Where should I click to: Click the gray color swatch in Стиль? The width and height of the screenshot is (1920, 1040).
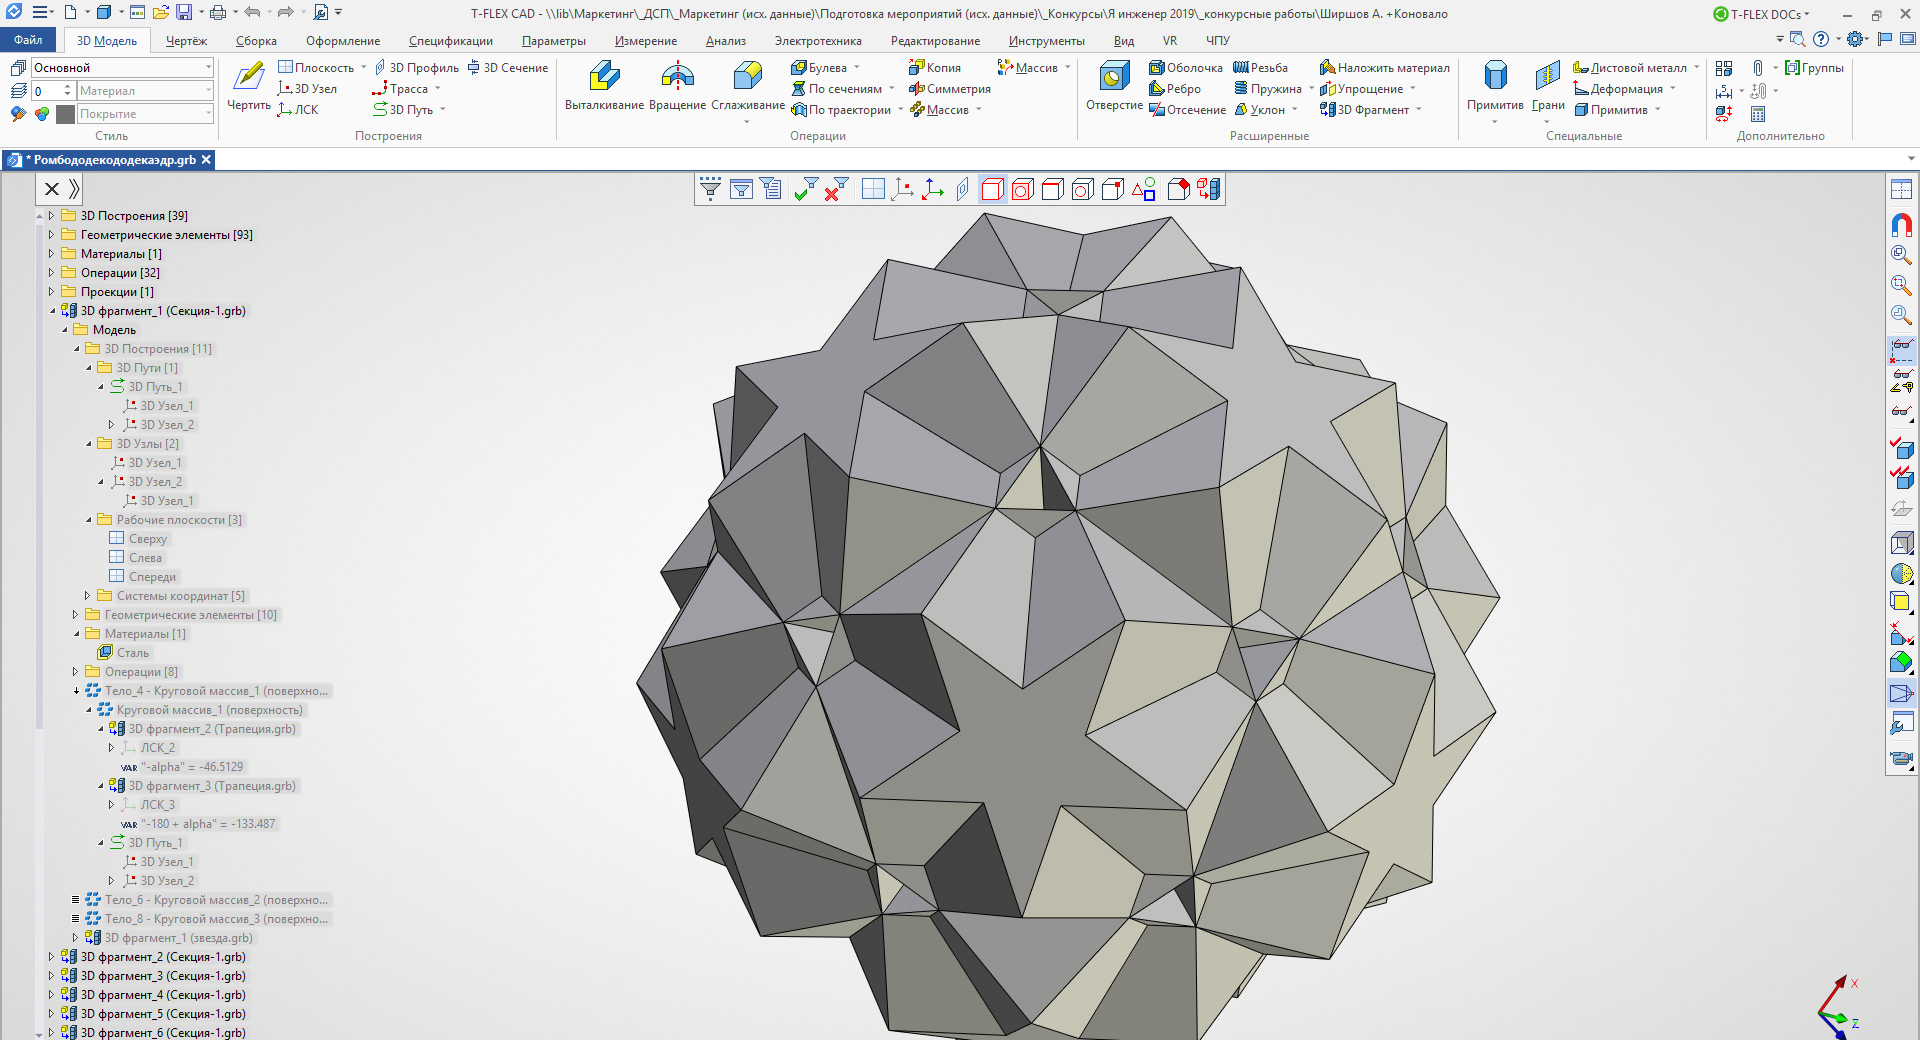point(66,114)
